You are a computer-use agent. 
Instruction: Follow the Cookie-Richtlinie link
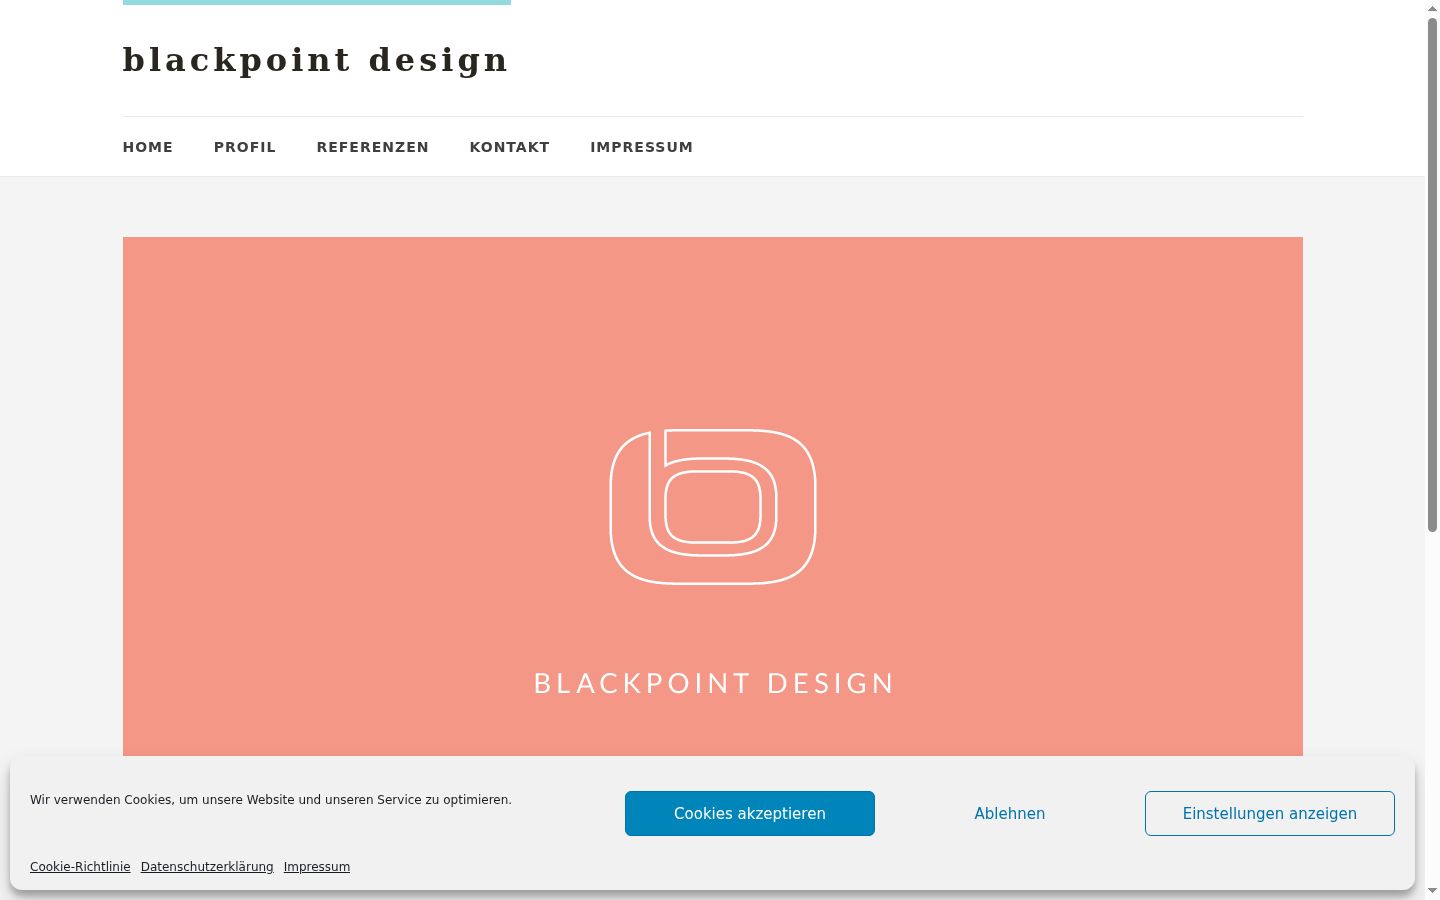[80, 867]
